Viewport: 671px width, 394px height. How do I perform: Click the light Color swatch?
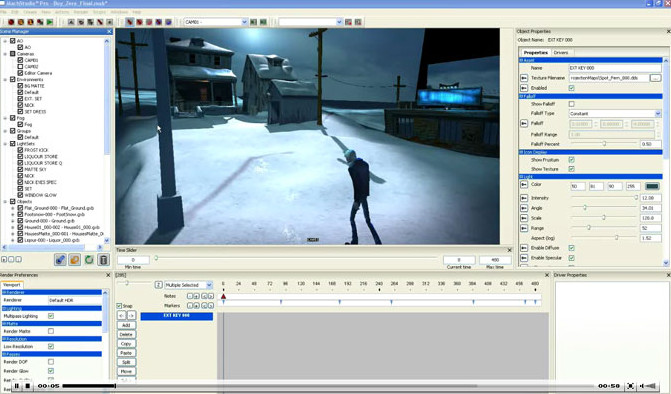652,186
